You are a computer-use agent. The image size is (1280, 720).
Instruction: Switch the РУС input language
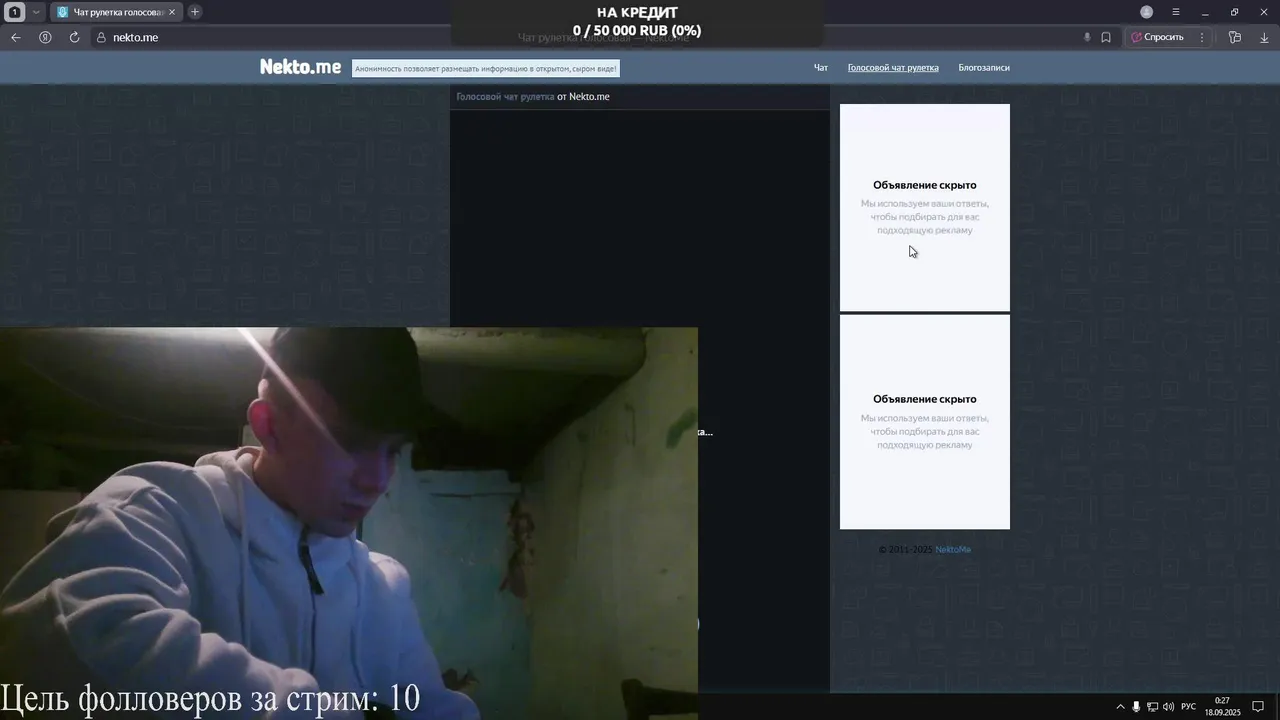pos(1189,707)
